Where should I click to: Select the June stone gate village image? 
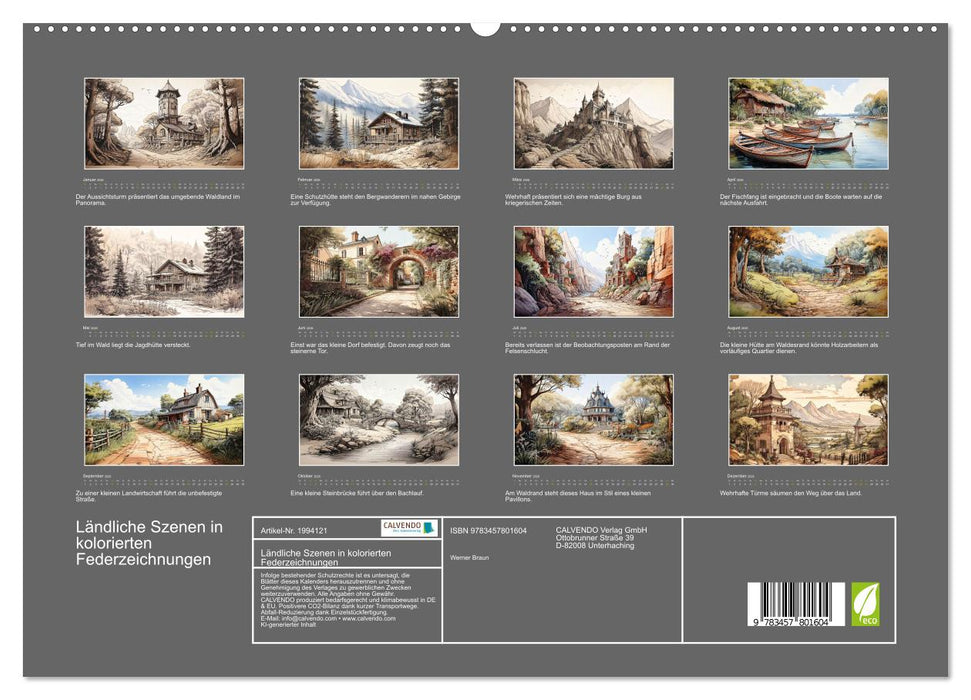click(379, 271)
